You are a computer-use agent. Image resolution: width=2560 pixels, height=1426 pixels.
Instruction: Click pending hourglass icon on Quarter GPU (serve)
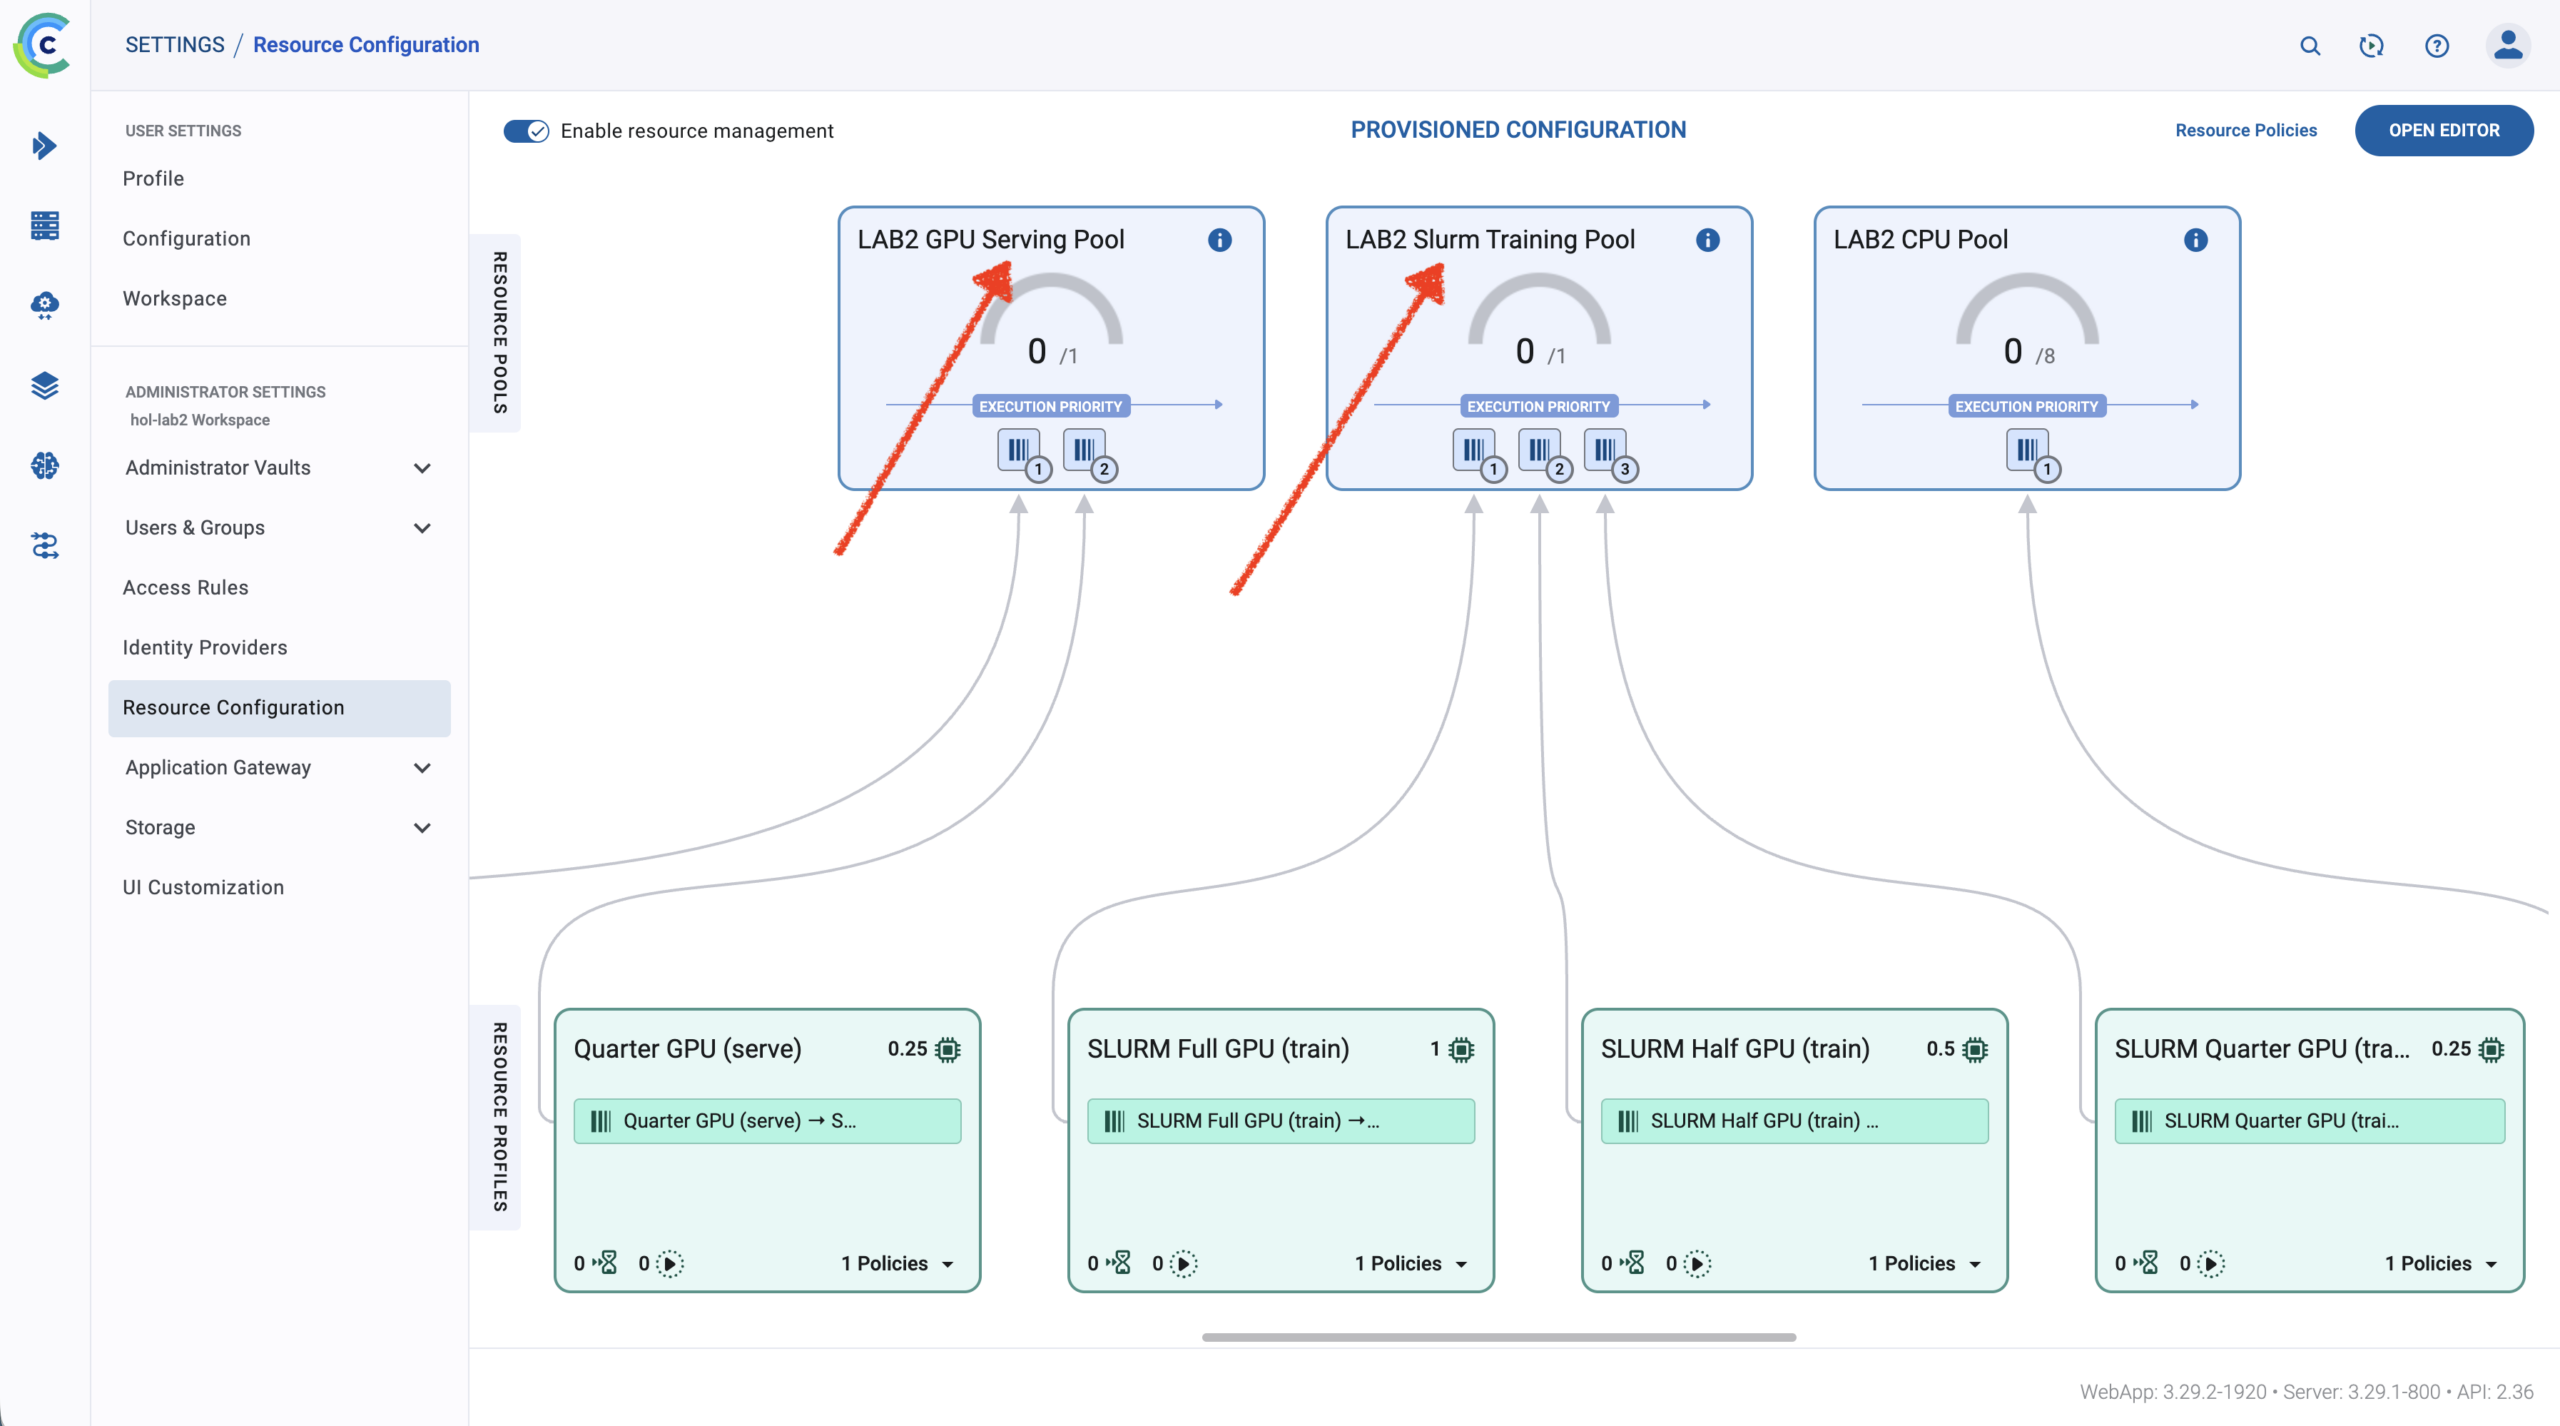(606, 1263)
